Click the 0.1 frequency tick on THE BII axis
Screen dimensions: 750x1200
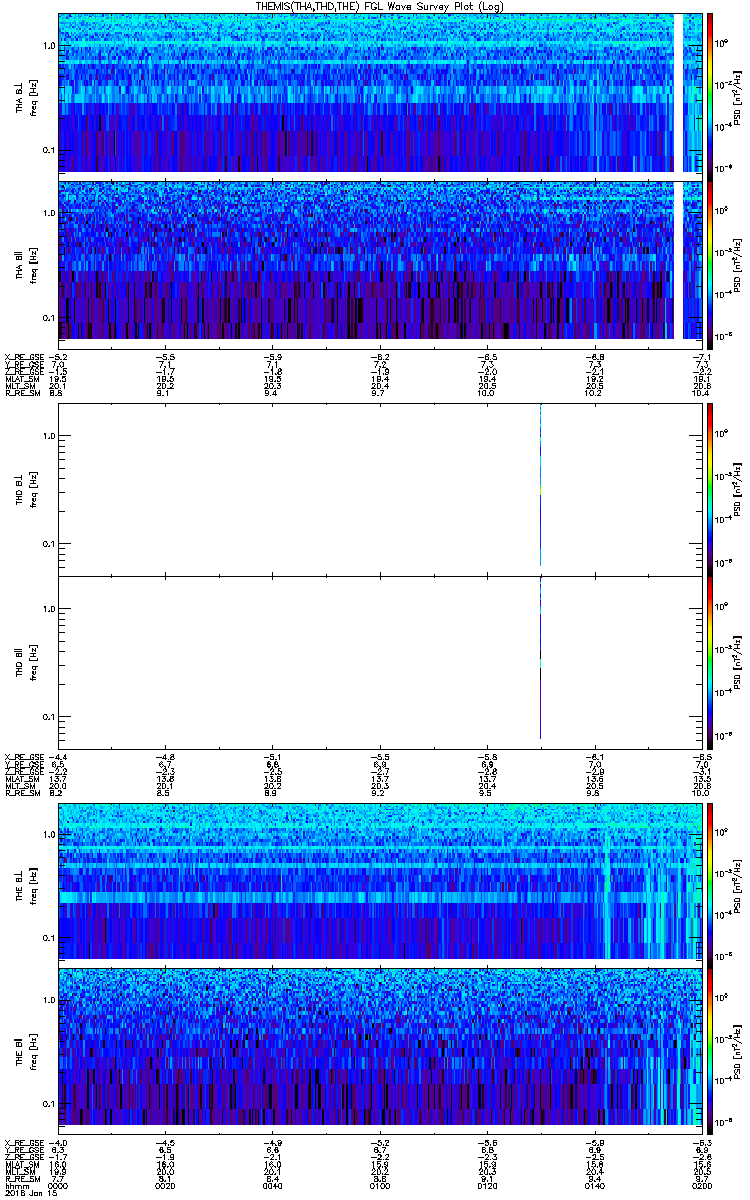49,1104
